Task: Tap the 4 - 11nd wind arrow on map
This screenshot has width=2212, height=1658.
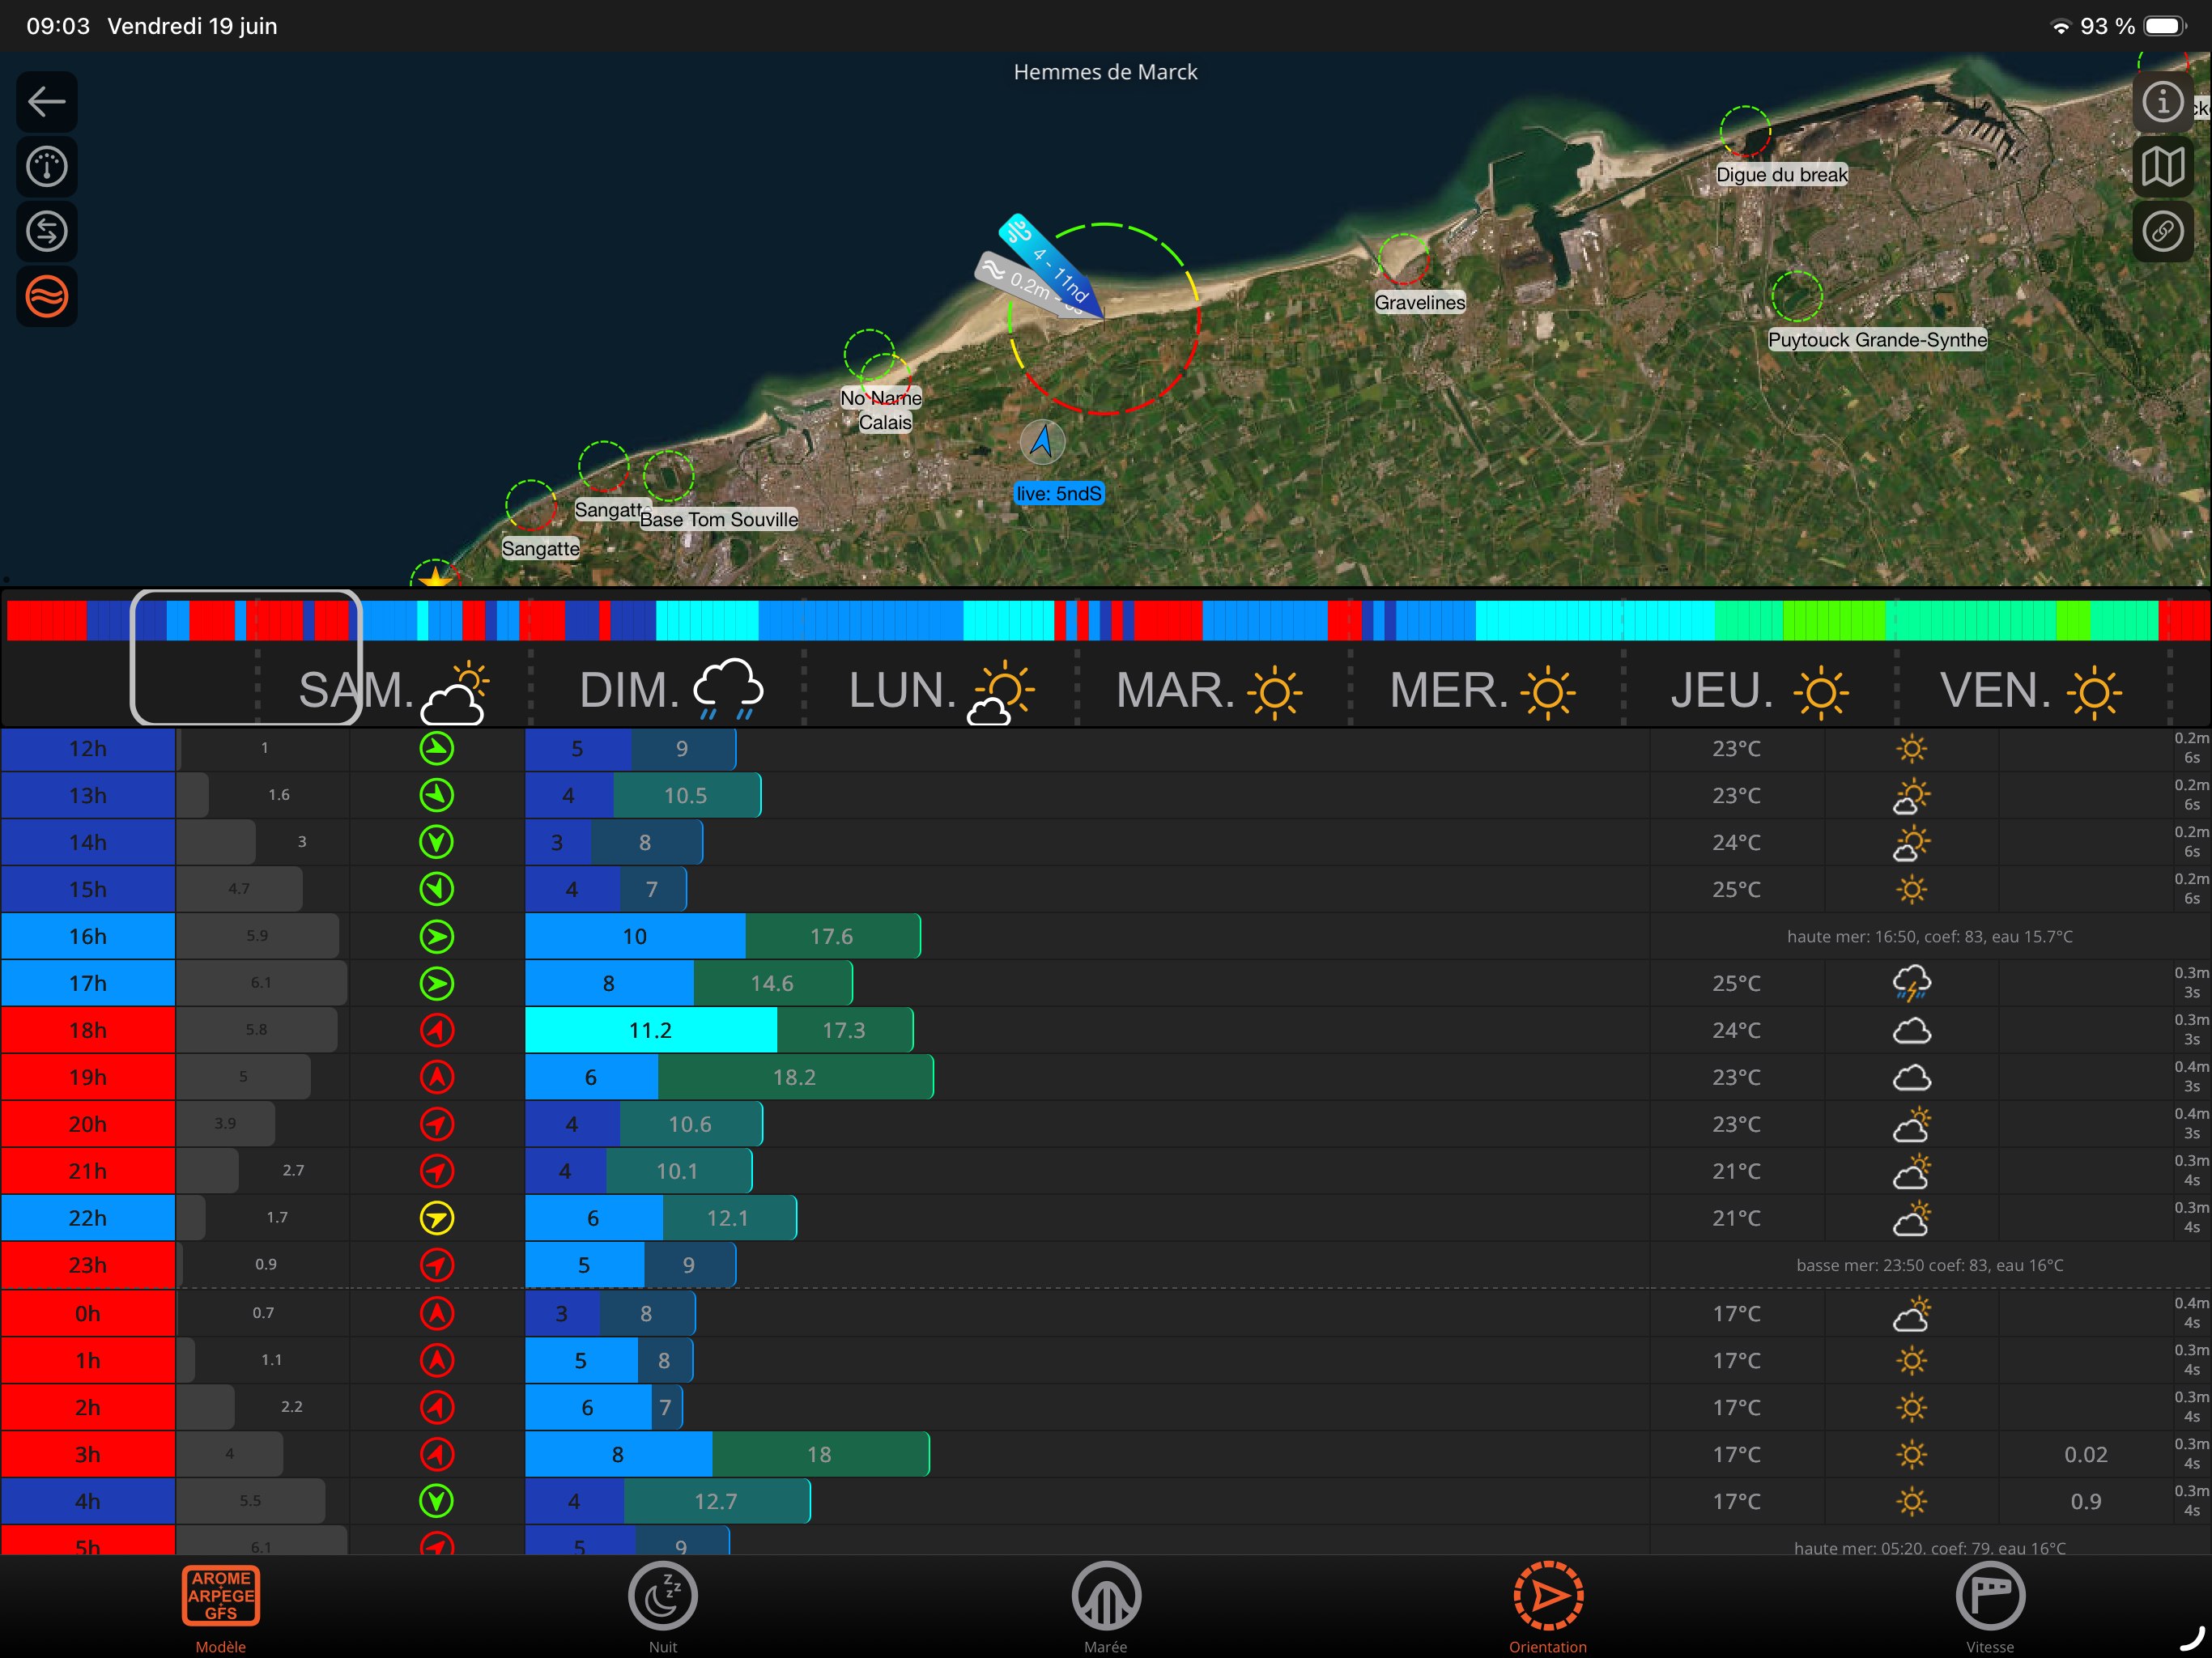Action: [x=1052, y=267]
